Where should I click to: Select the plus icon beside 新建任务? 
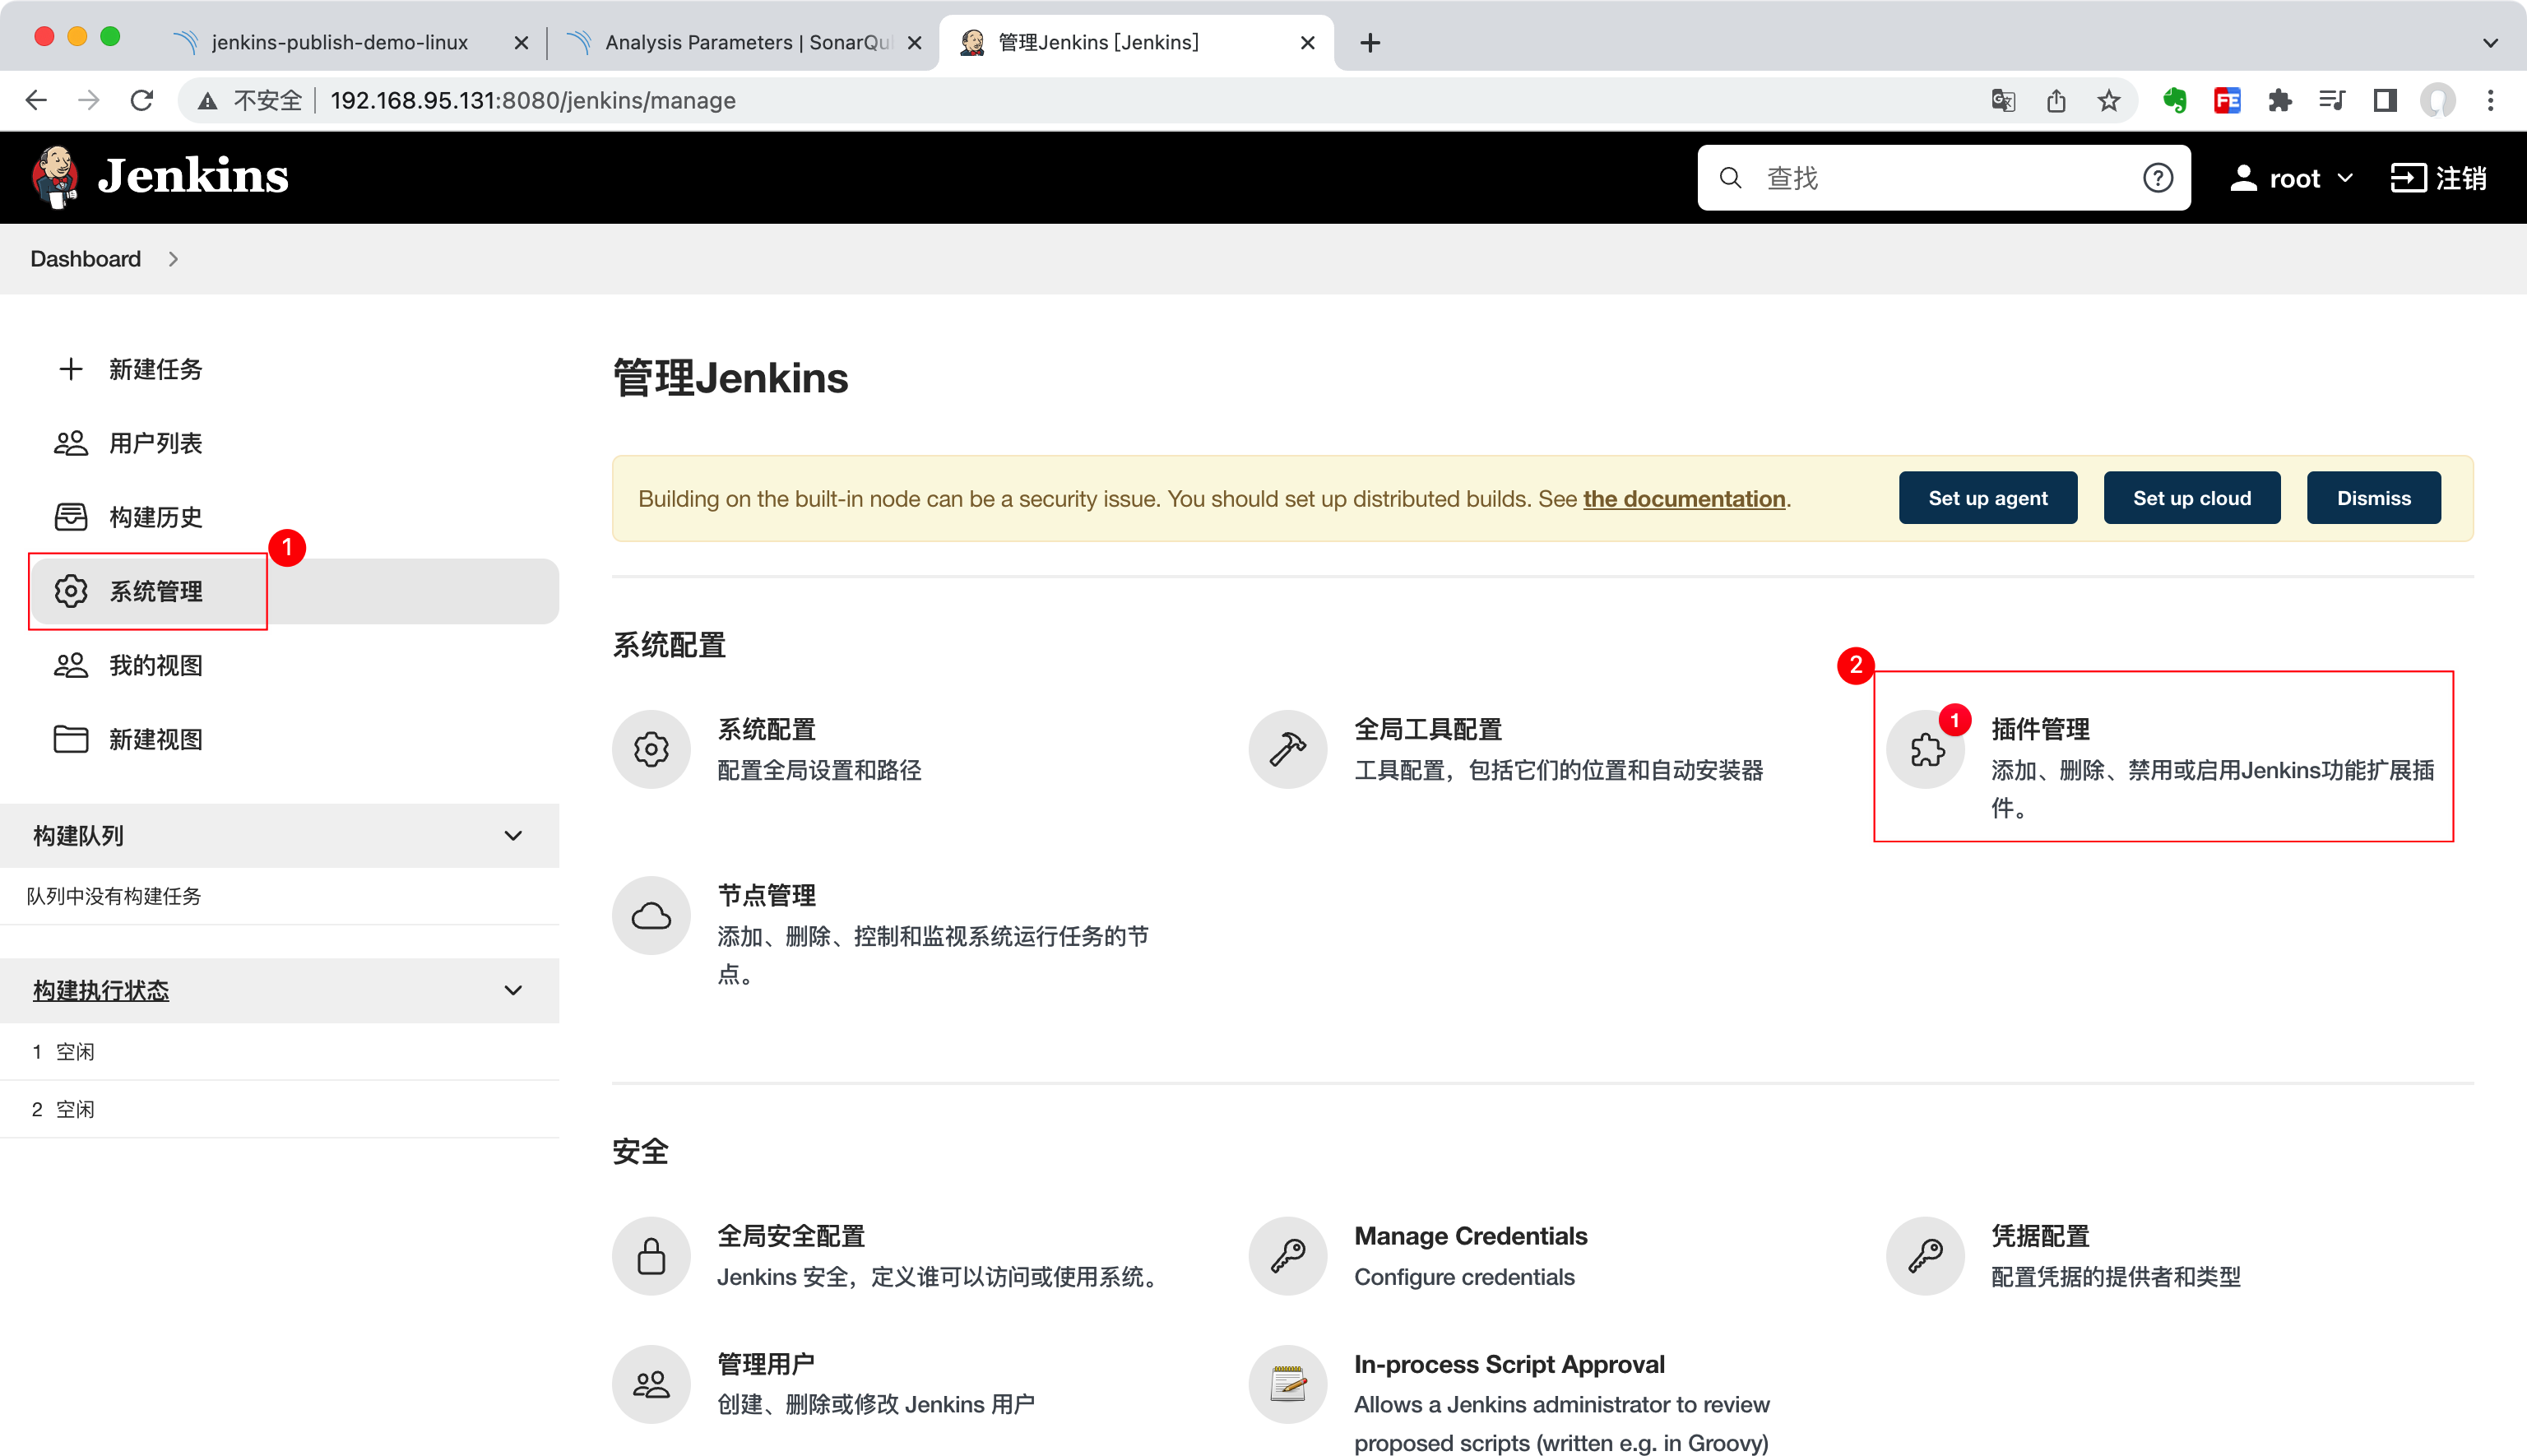[71, 369]
